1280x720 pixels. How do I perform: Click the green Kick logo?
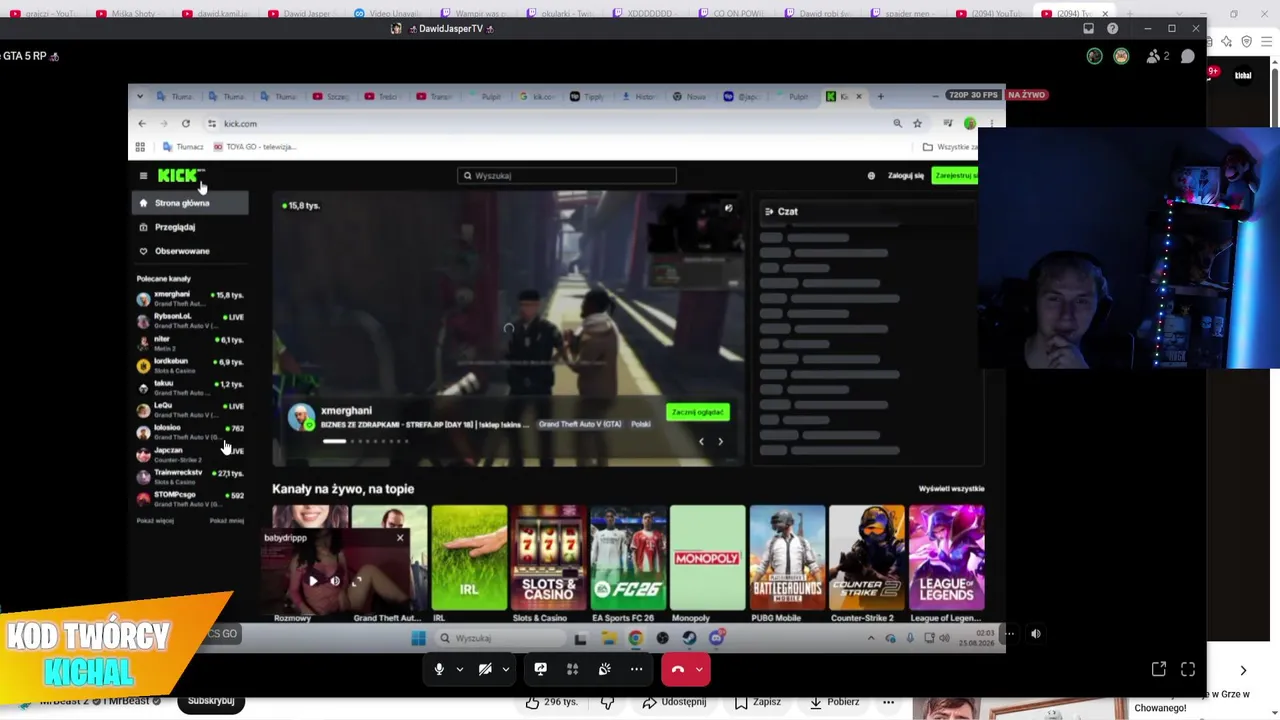coord(180,176)
